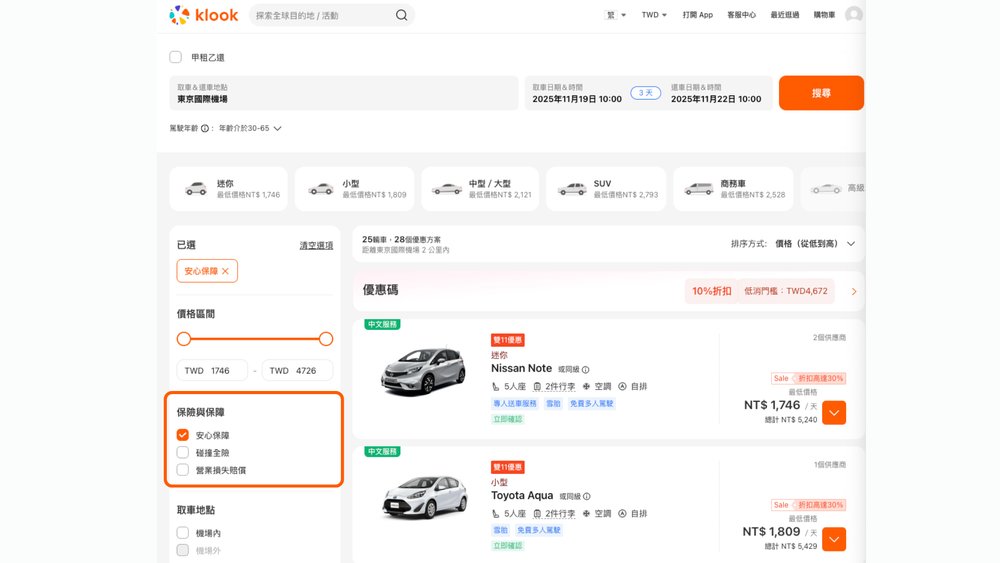Select the SUV car type tab
Image resolution: width=1000 pixels, height=563 pixels.
pyautogui.click(x=606, y=189)
